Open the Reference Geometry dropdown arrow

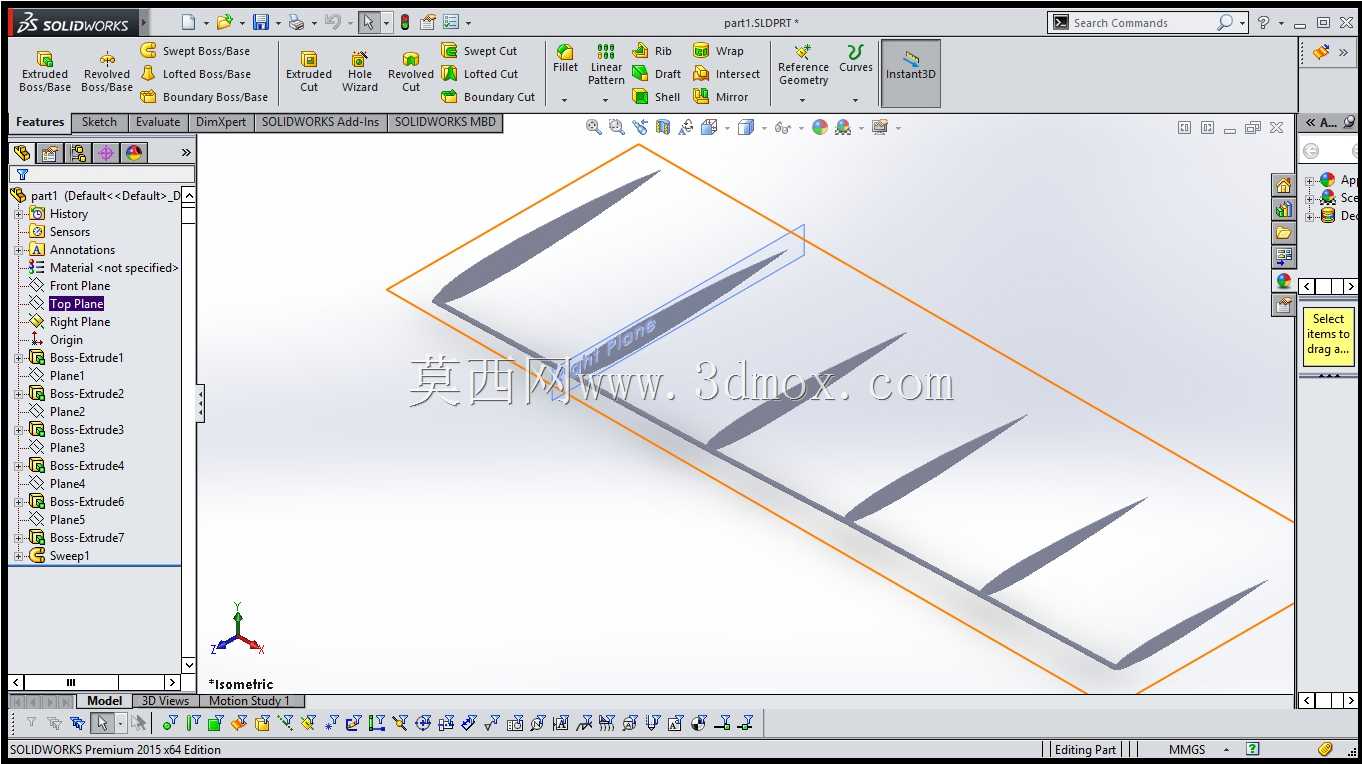[x=803, y=99]
